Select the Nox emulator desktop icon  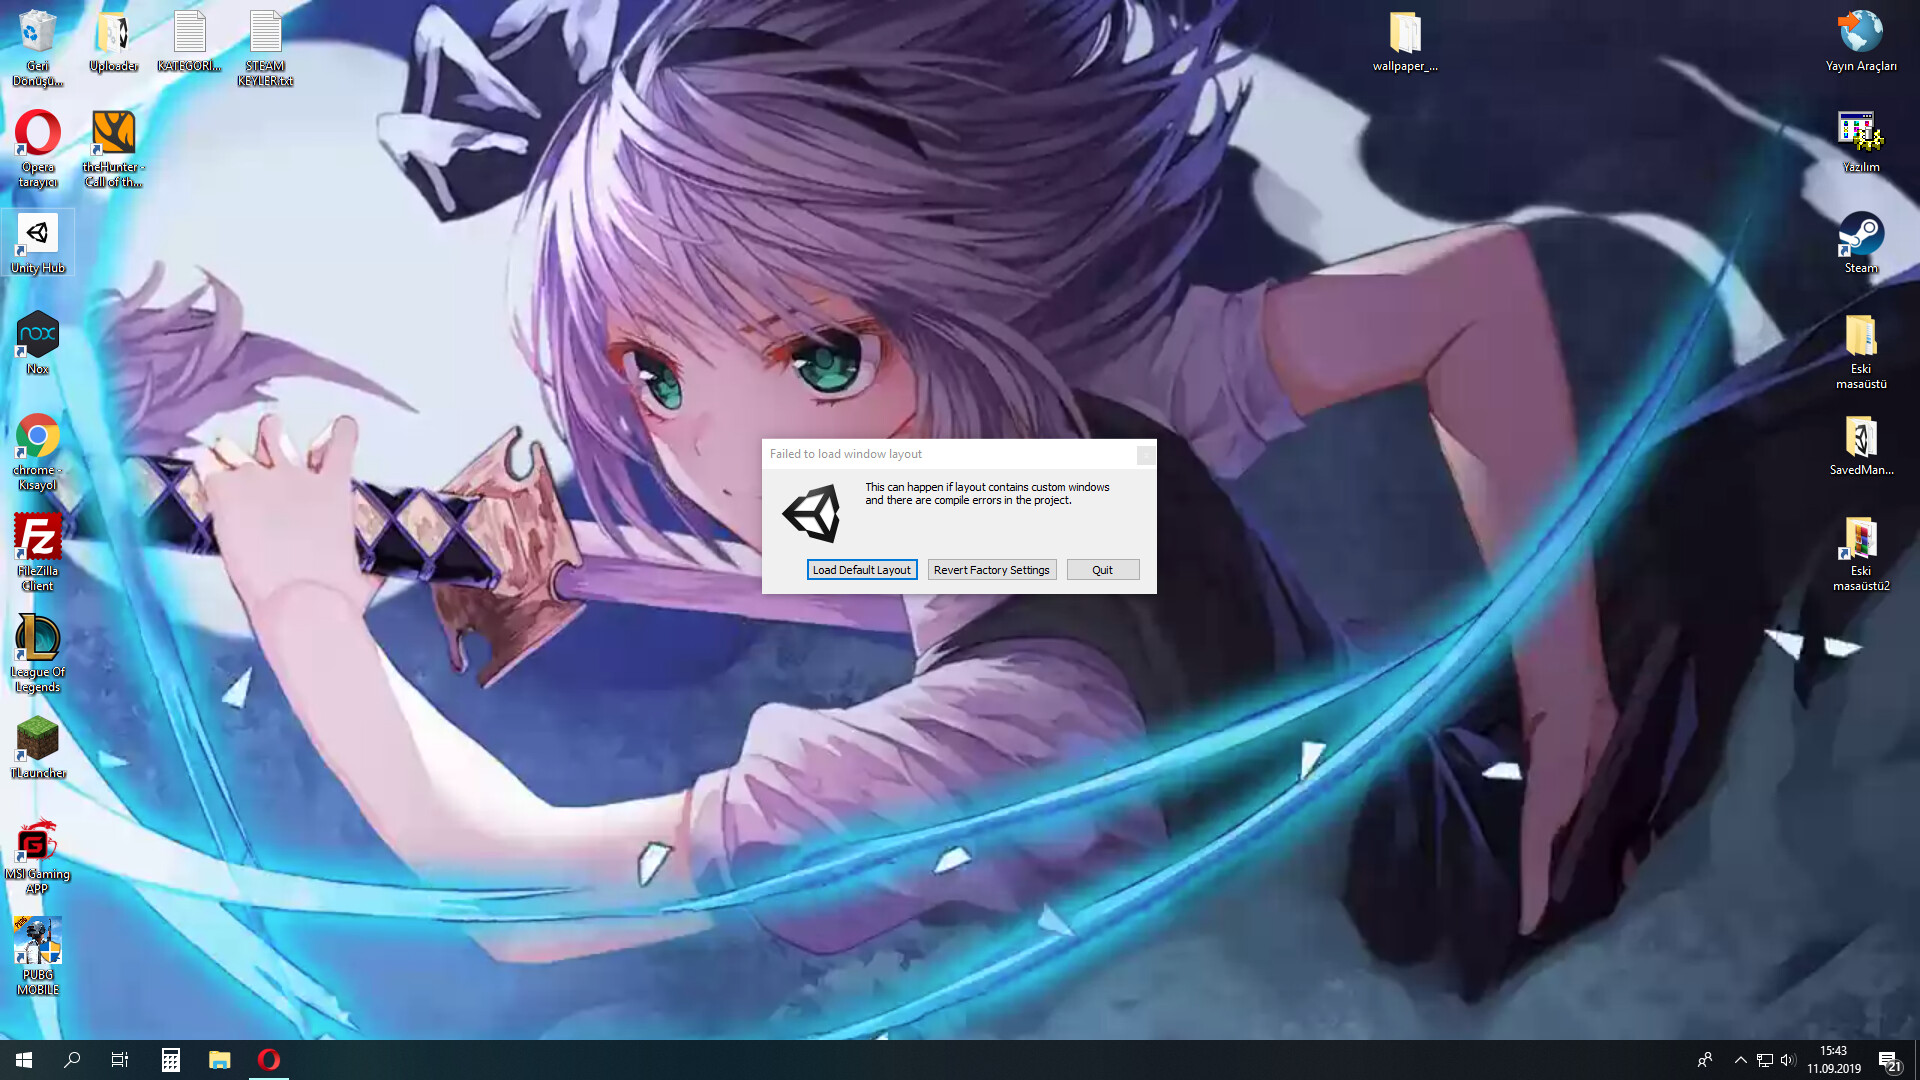tap(37, 342)
